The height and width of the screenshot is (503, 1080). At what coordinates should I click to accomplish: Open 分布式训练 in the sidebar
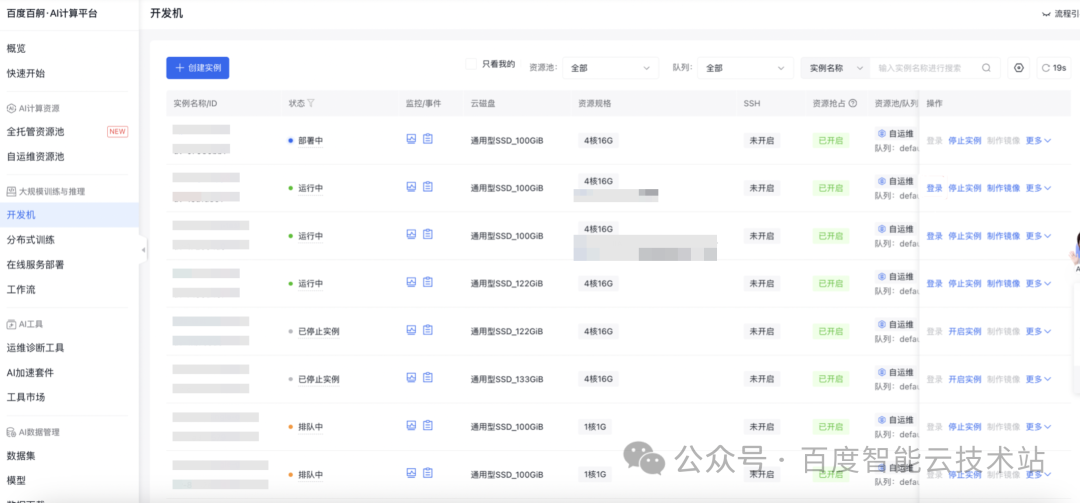[31, 240]
